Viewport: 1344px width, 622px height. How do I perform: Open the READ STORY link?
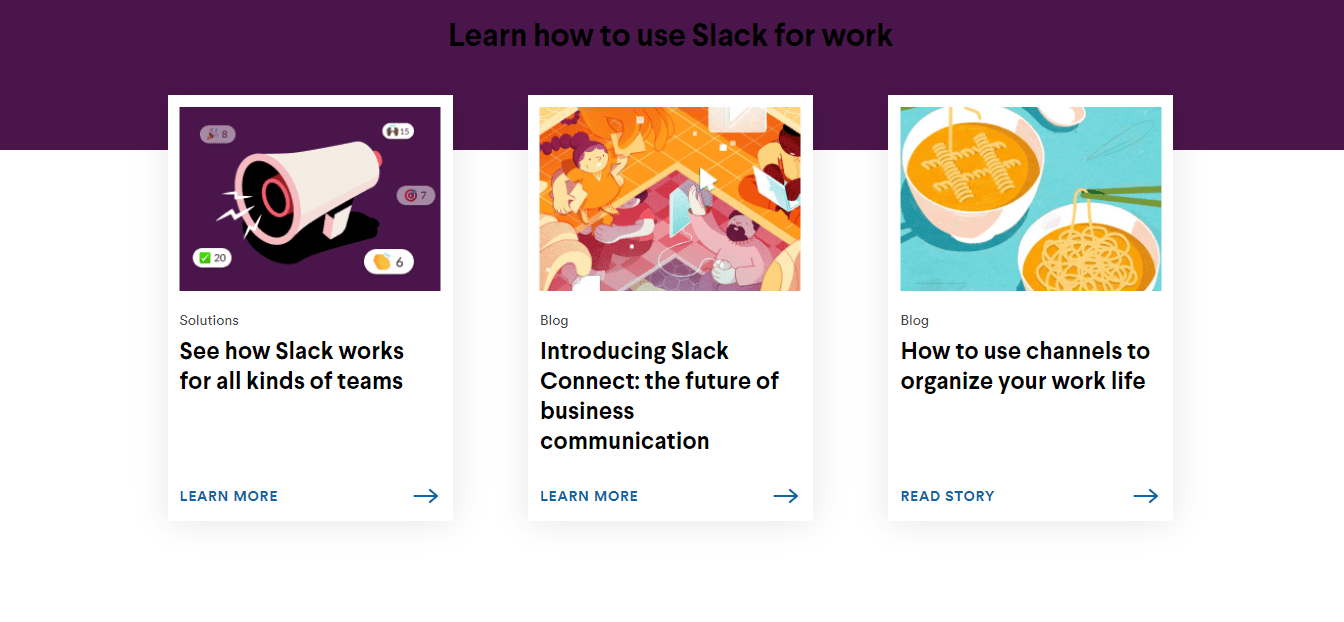click(x=947, y=495)
